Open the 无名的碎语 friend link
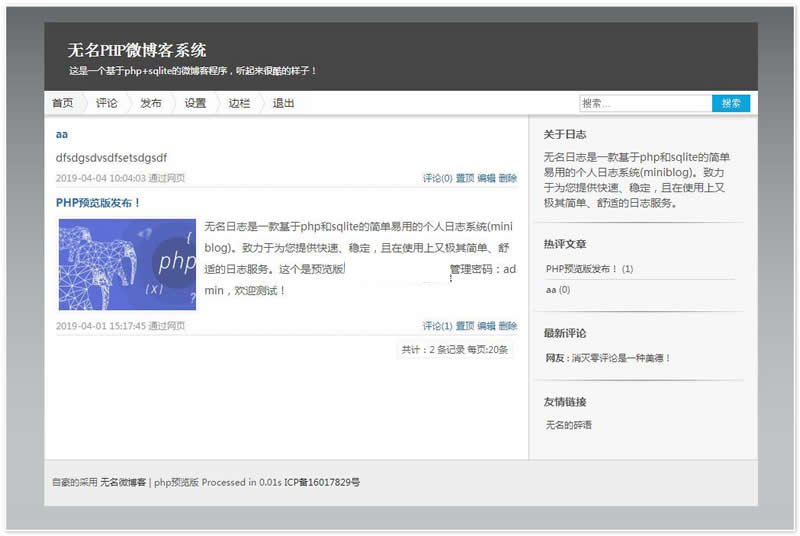 point(568,425)
